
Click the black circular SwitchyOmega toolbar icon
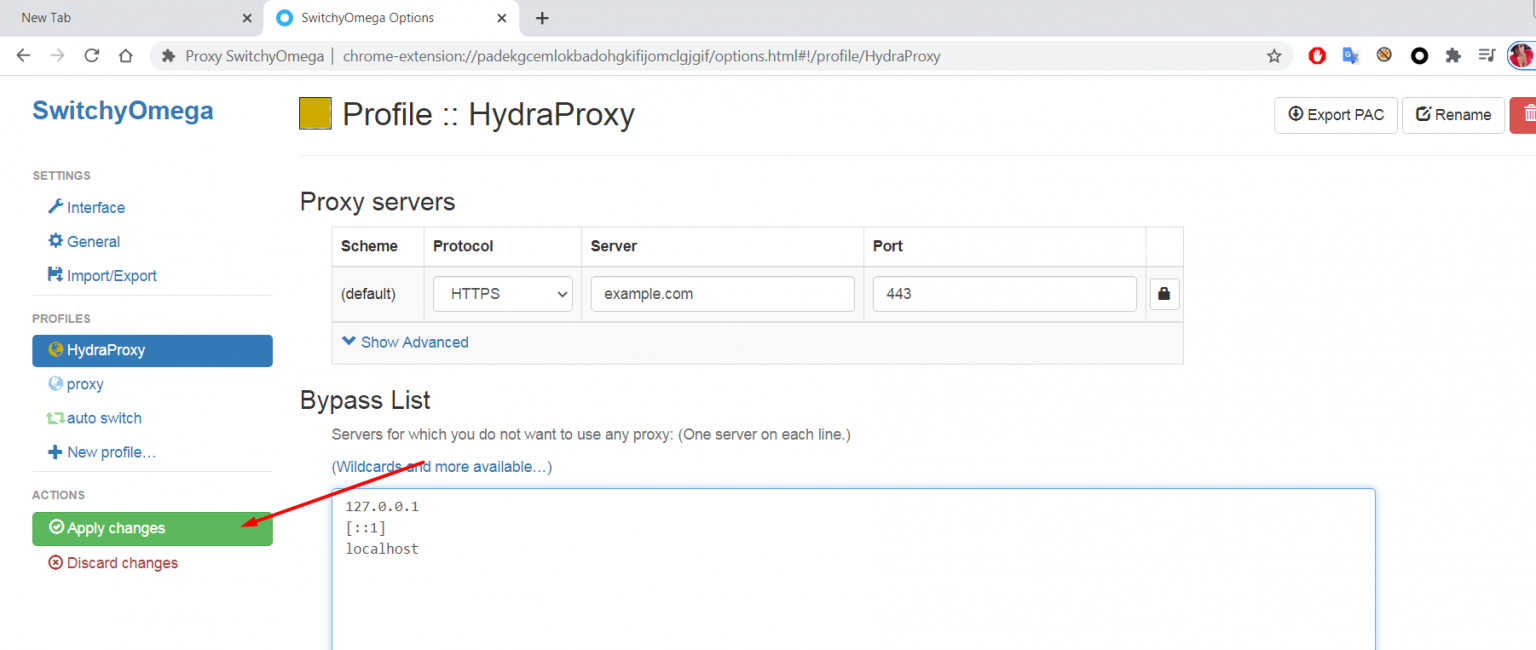[x=1419, y=56]
